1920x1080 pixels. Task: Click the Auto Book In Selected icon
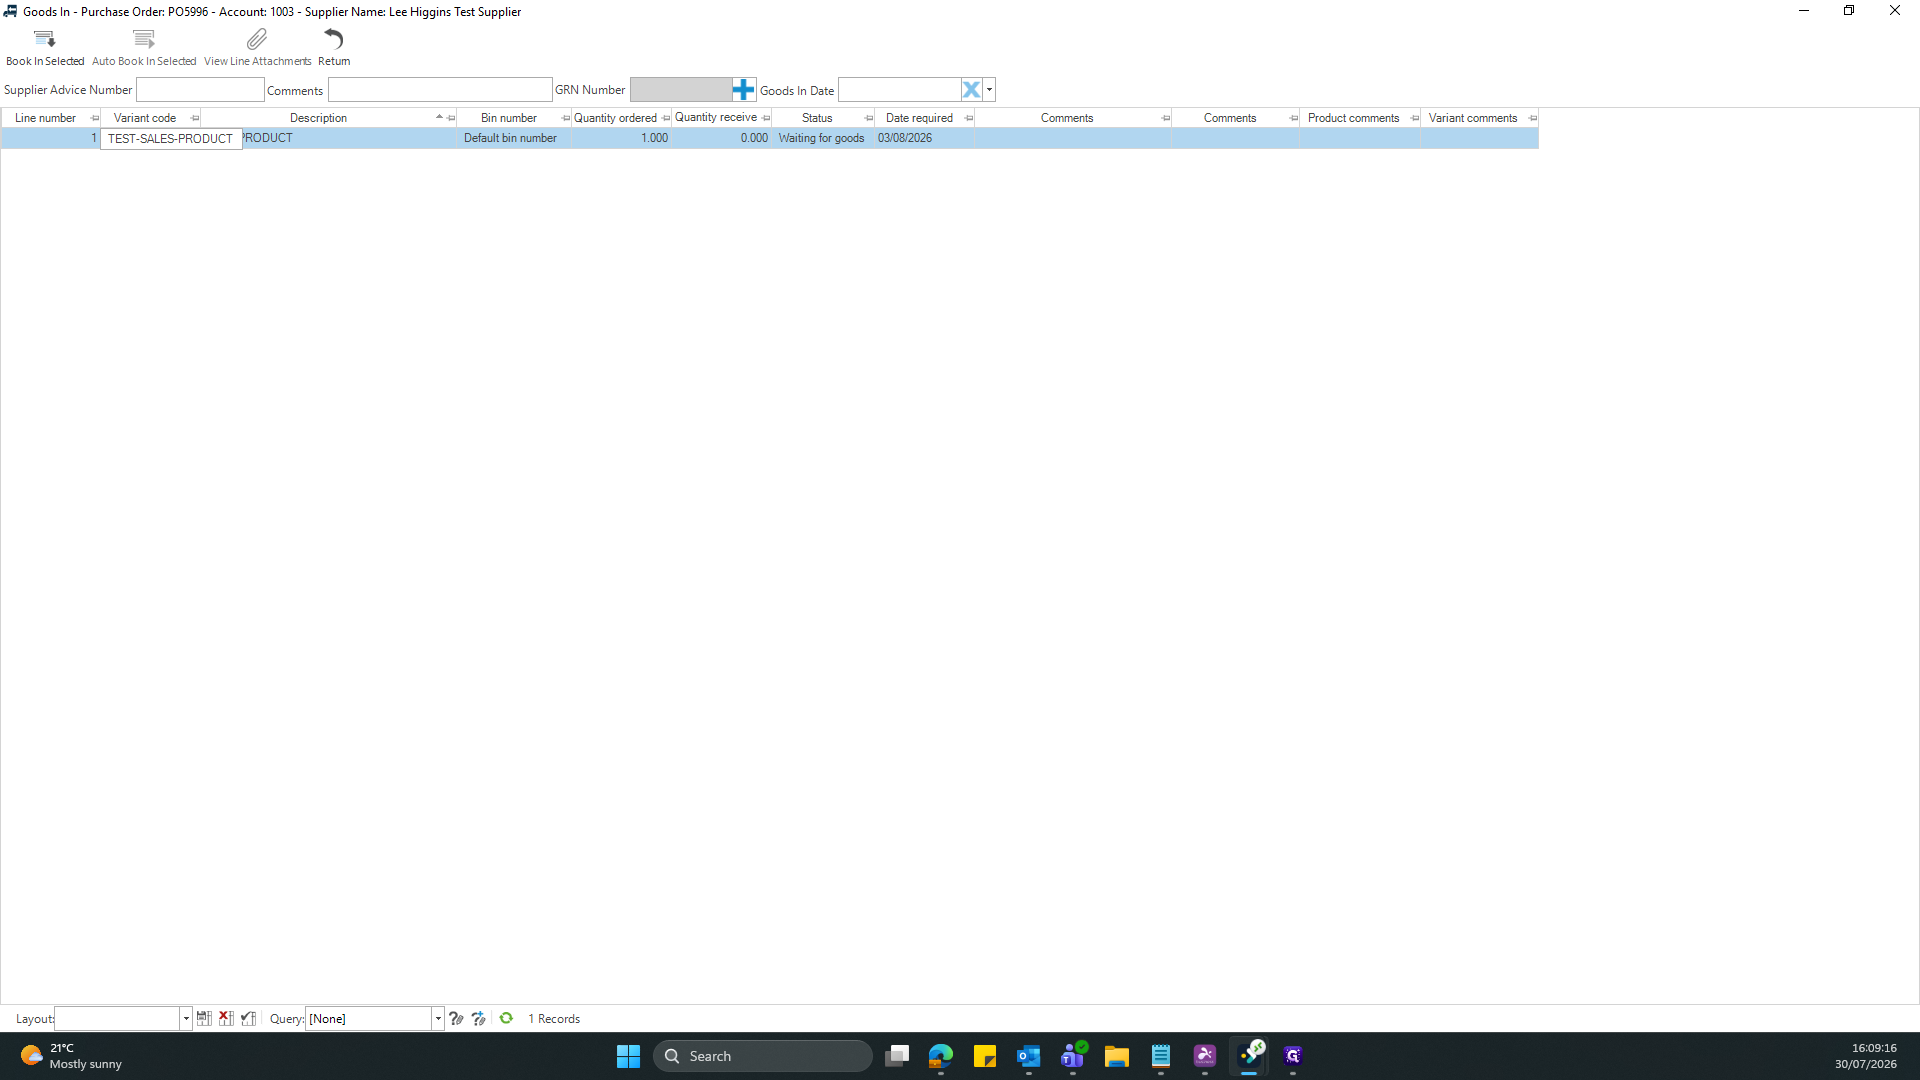click(144, 39)
